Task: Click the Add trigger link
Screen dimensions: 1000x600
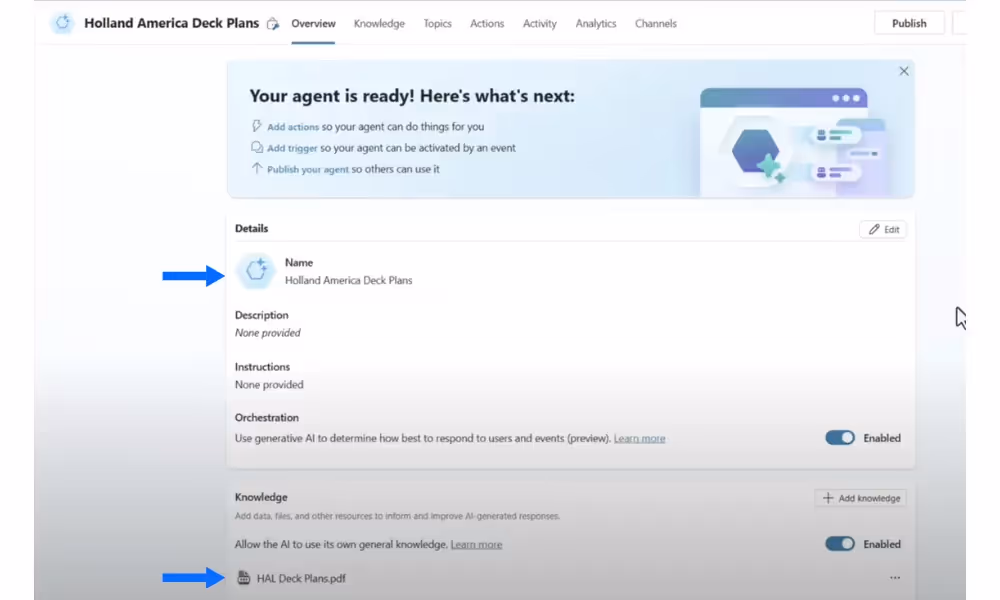Action: pyautogui.click(x=292, y=148)
